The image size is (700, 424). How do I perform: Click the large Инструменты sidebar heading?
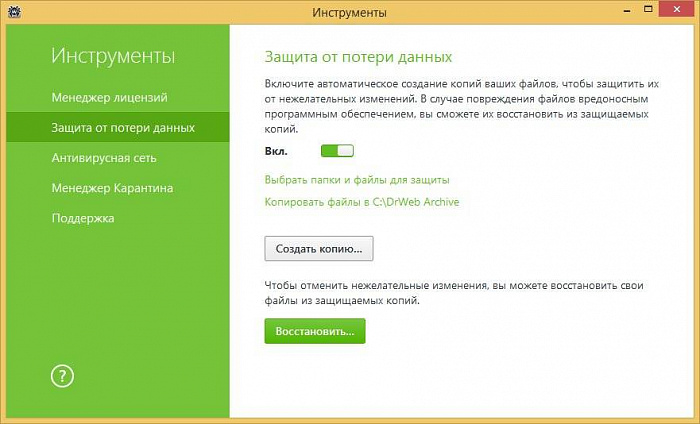click(113, 55)
